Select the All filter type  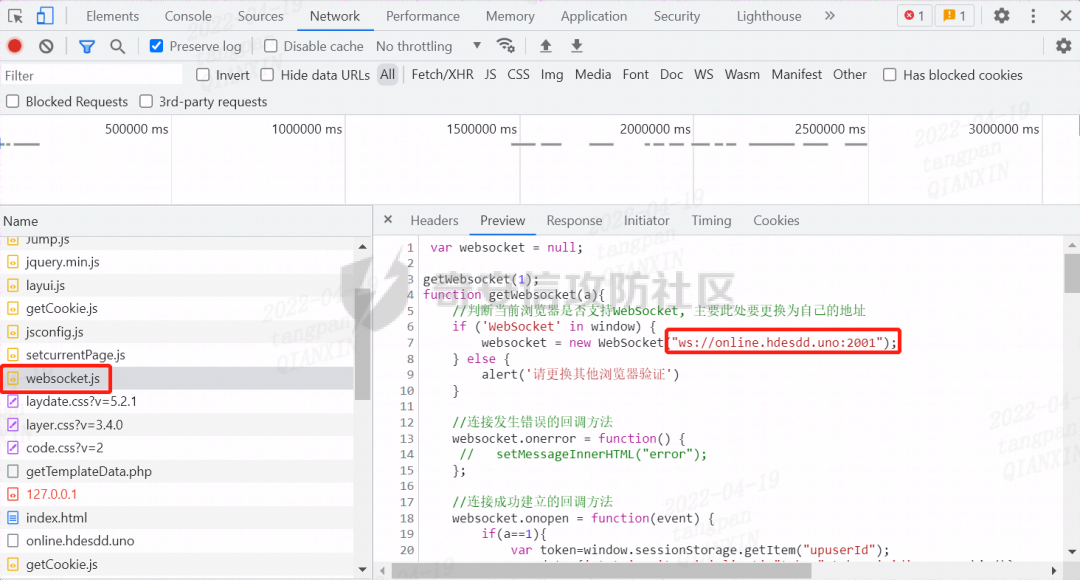click(388, 74)
